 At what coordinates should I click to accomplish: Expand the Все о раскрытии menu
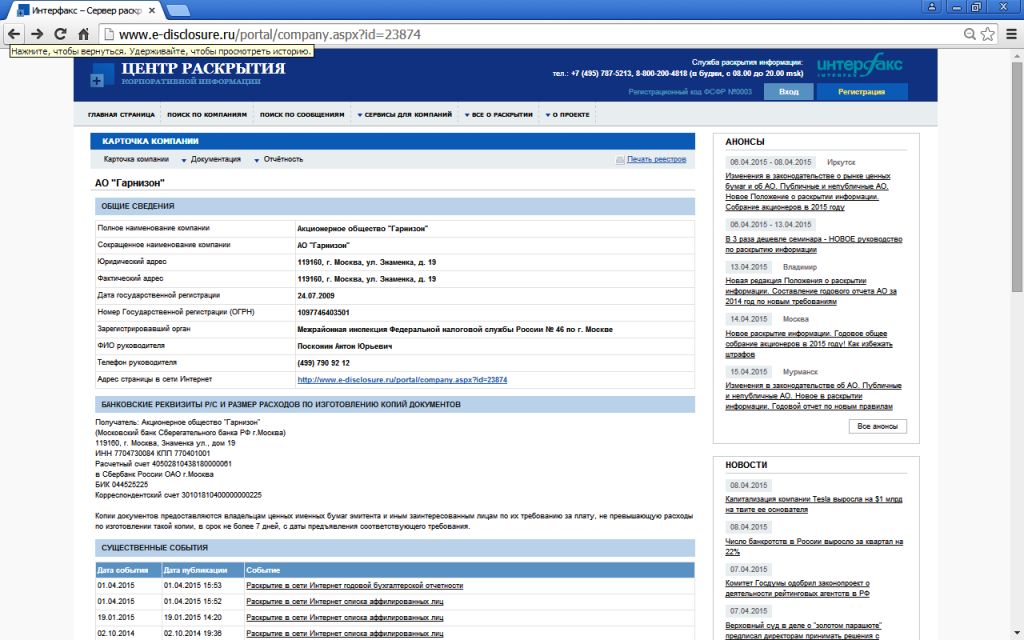(x=500, y=115)
